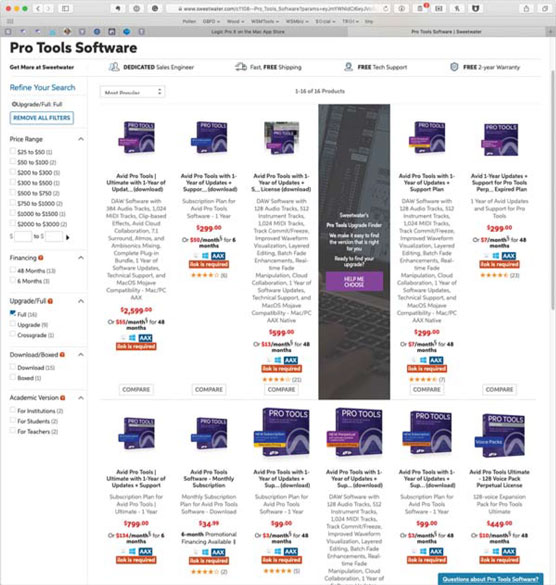Image resolution: width=556 pixels, height=585 pixels.
Task: Open the SOcial bookmarks folder
Action: 325,21
